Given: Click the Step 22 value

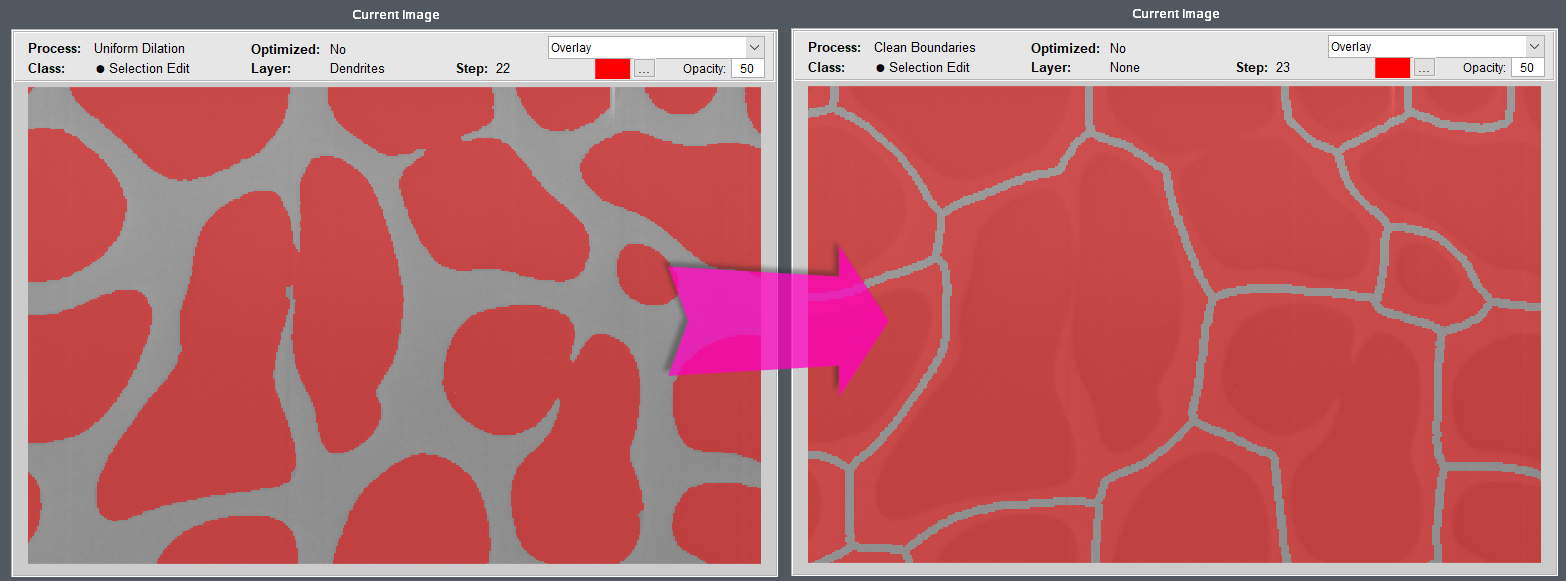Looking at the screenshot, I should tap(503, 68).
